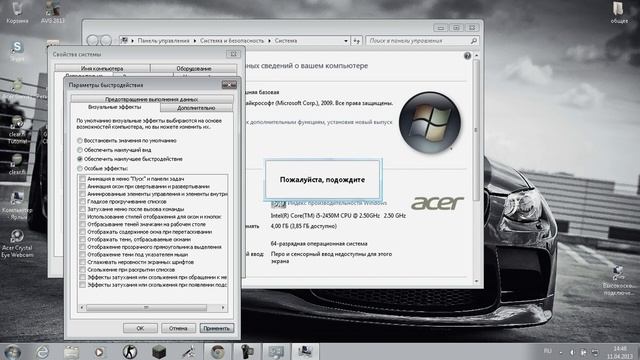640x360 pixels.
Task: Select Восстановить значения по умолчанию option
Action: [80, 140]
